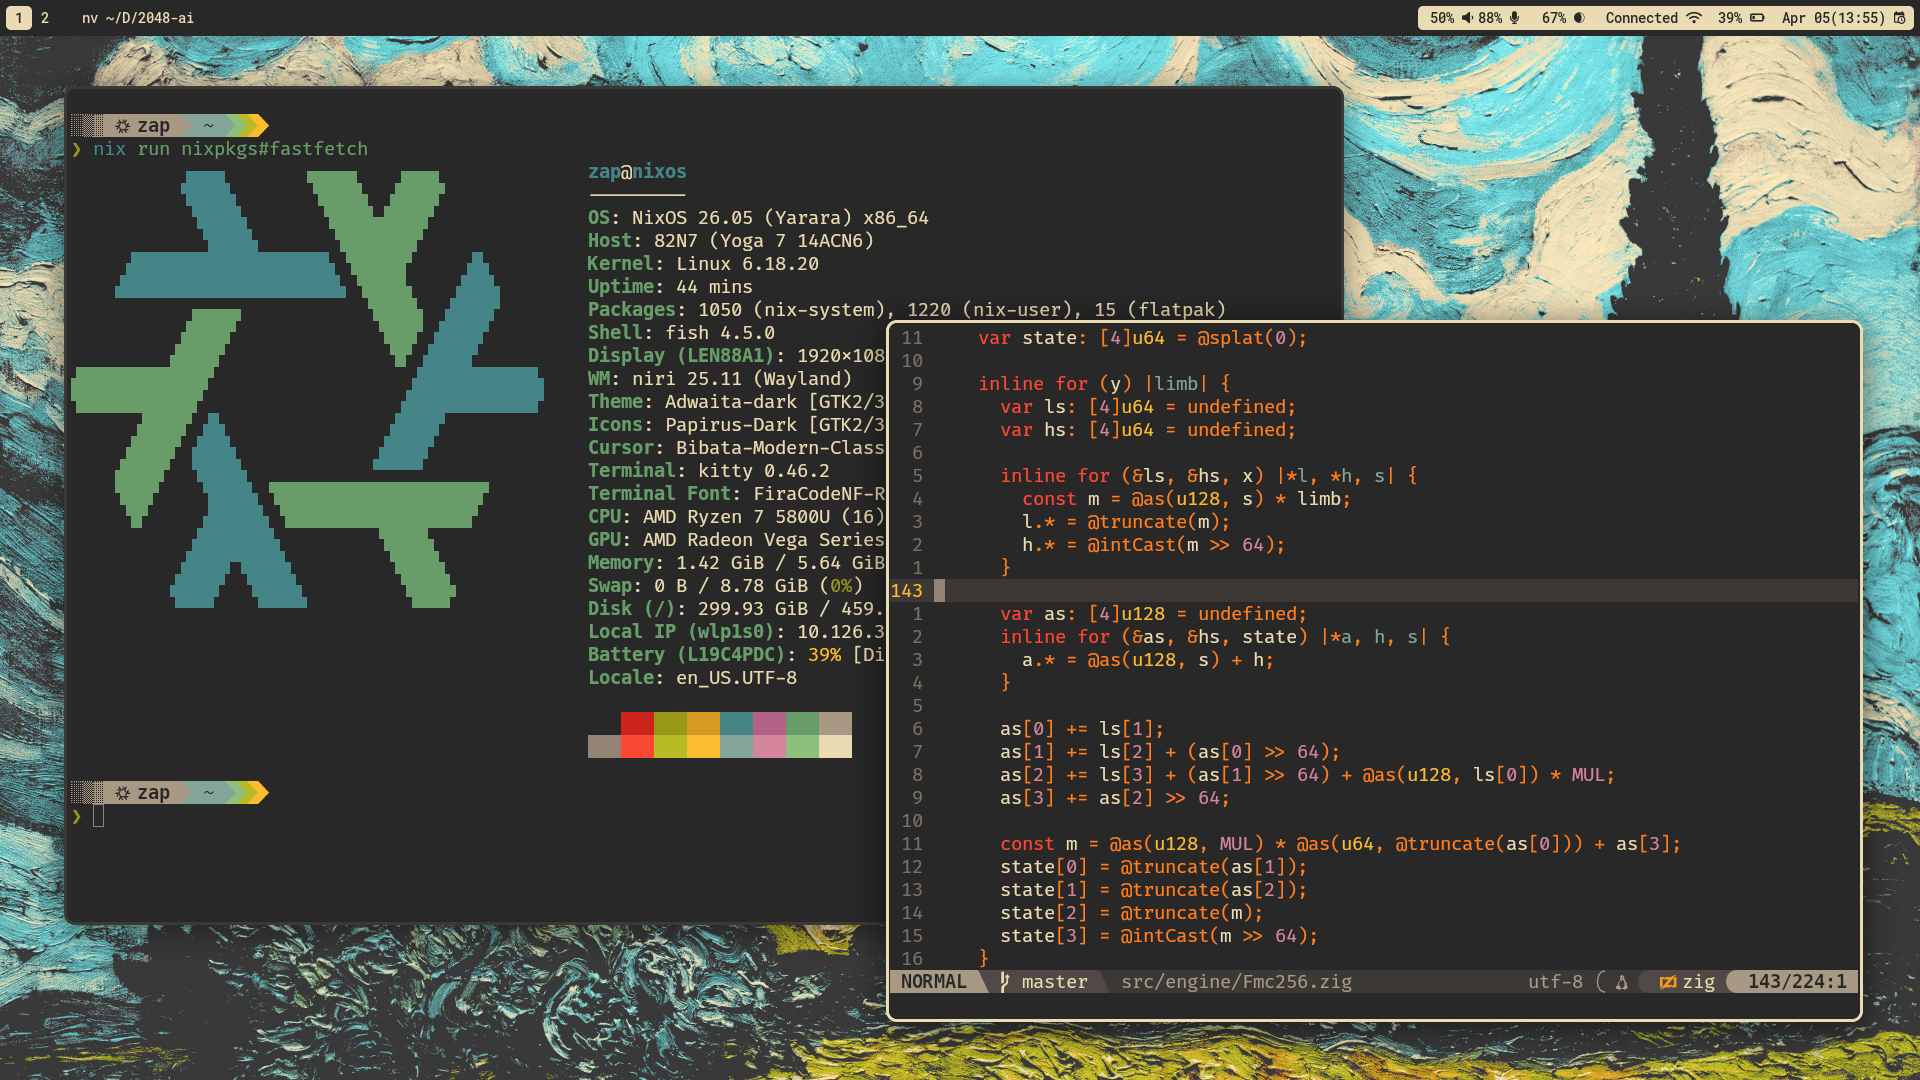Click the var as: [4]u128 = undefined line
This screenshot has width=1920, height=1080.
(1153, 614)
